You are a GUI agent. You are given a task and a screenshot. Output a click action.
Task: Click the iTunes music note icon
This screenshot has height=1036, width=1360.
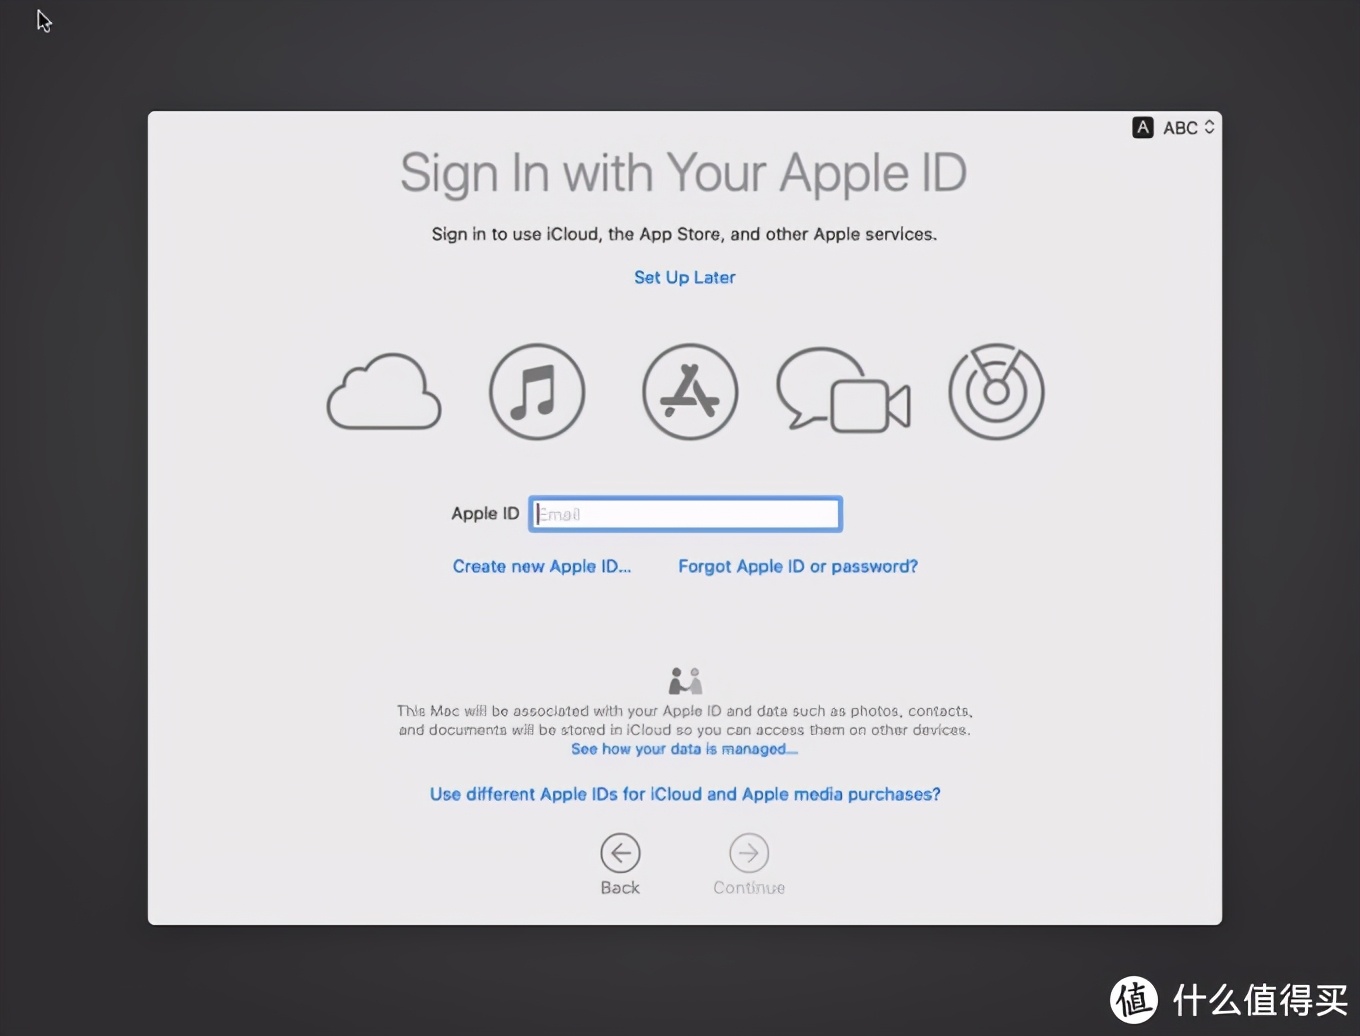[x=537, y=391]
